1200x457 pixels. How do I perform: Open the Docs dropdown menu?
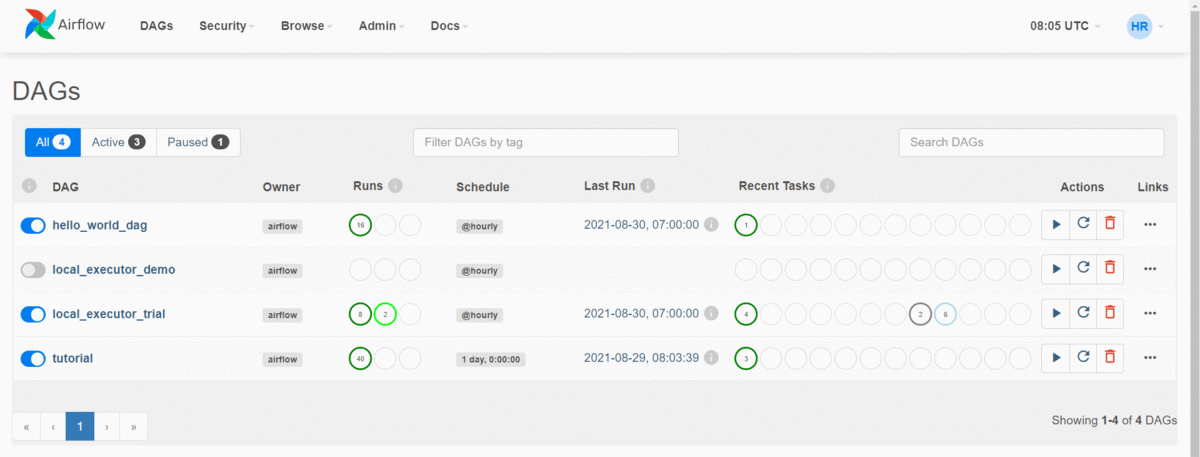pyautogui.click(x=449, y=26)
